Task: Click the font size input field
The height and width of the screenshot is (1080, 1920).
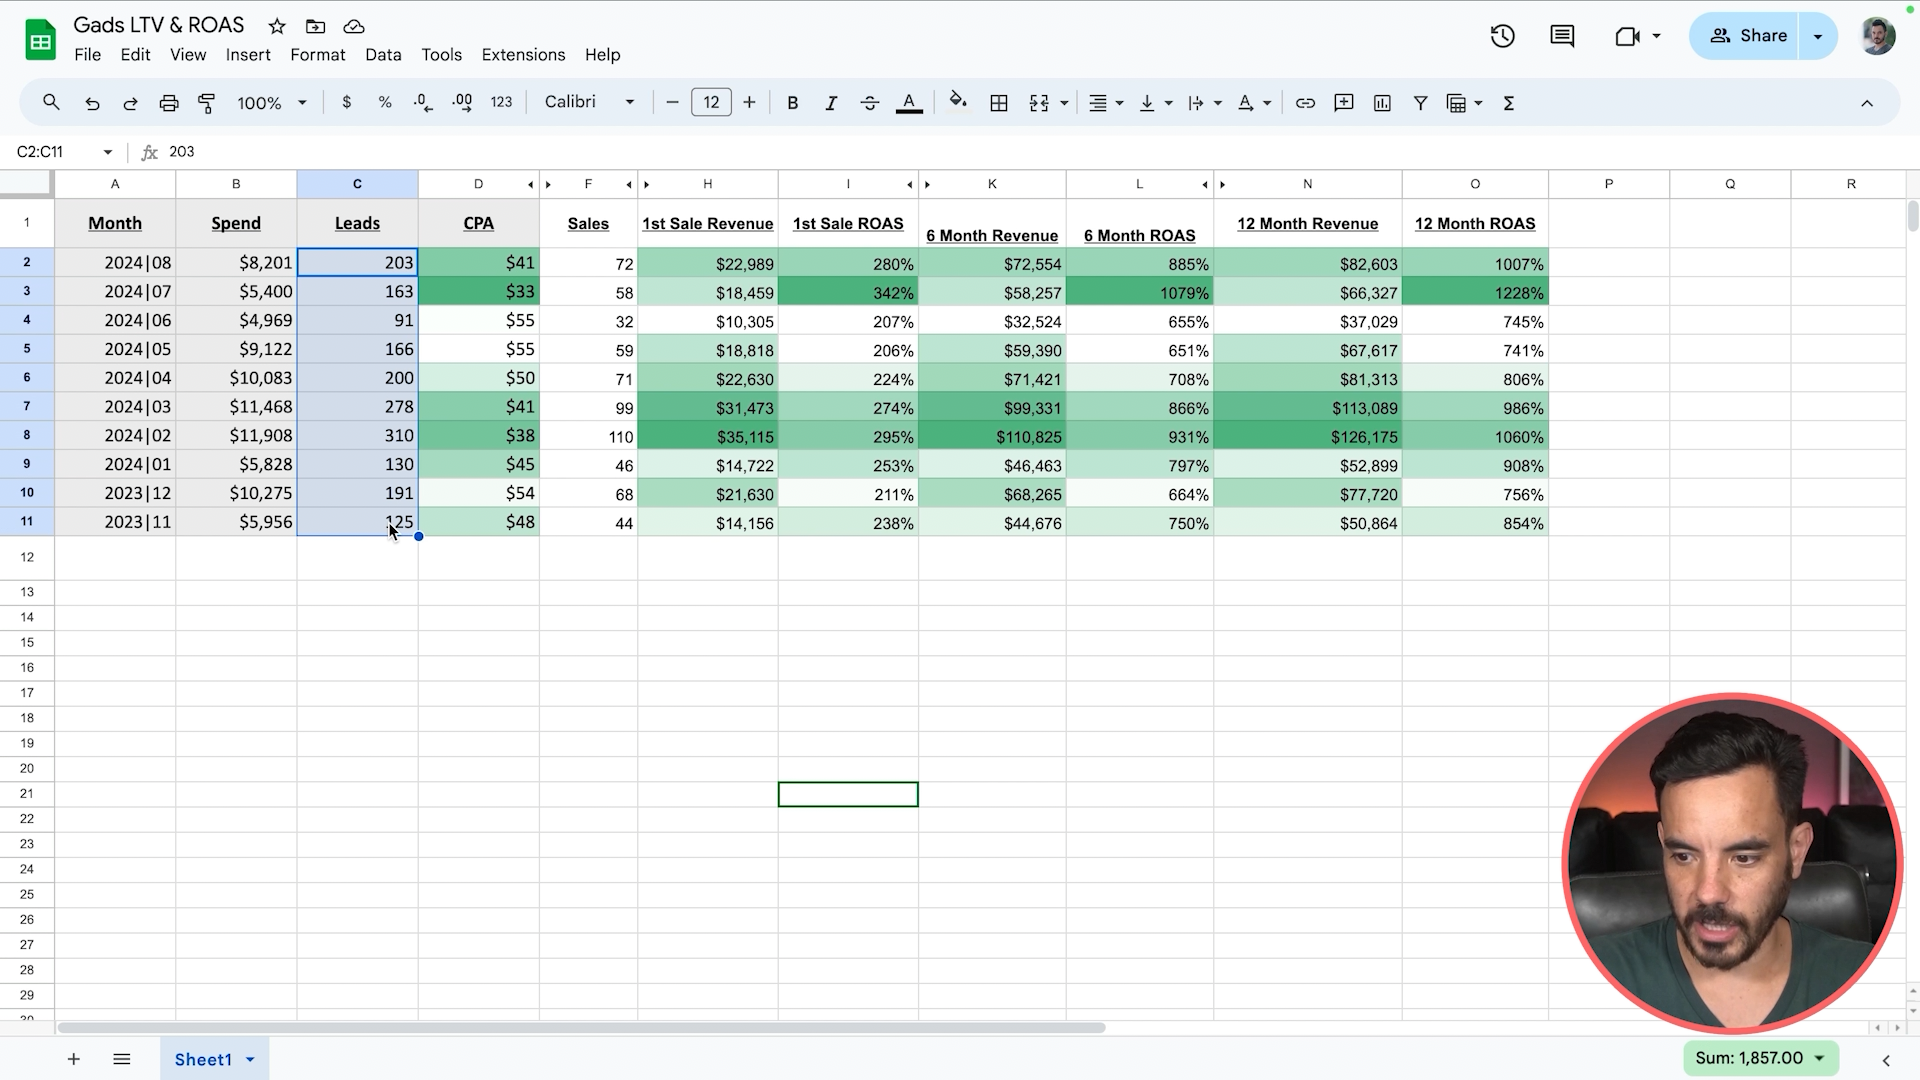Action: [711, 102]
